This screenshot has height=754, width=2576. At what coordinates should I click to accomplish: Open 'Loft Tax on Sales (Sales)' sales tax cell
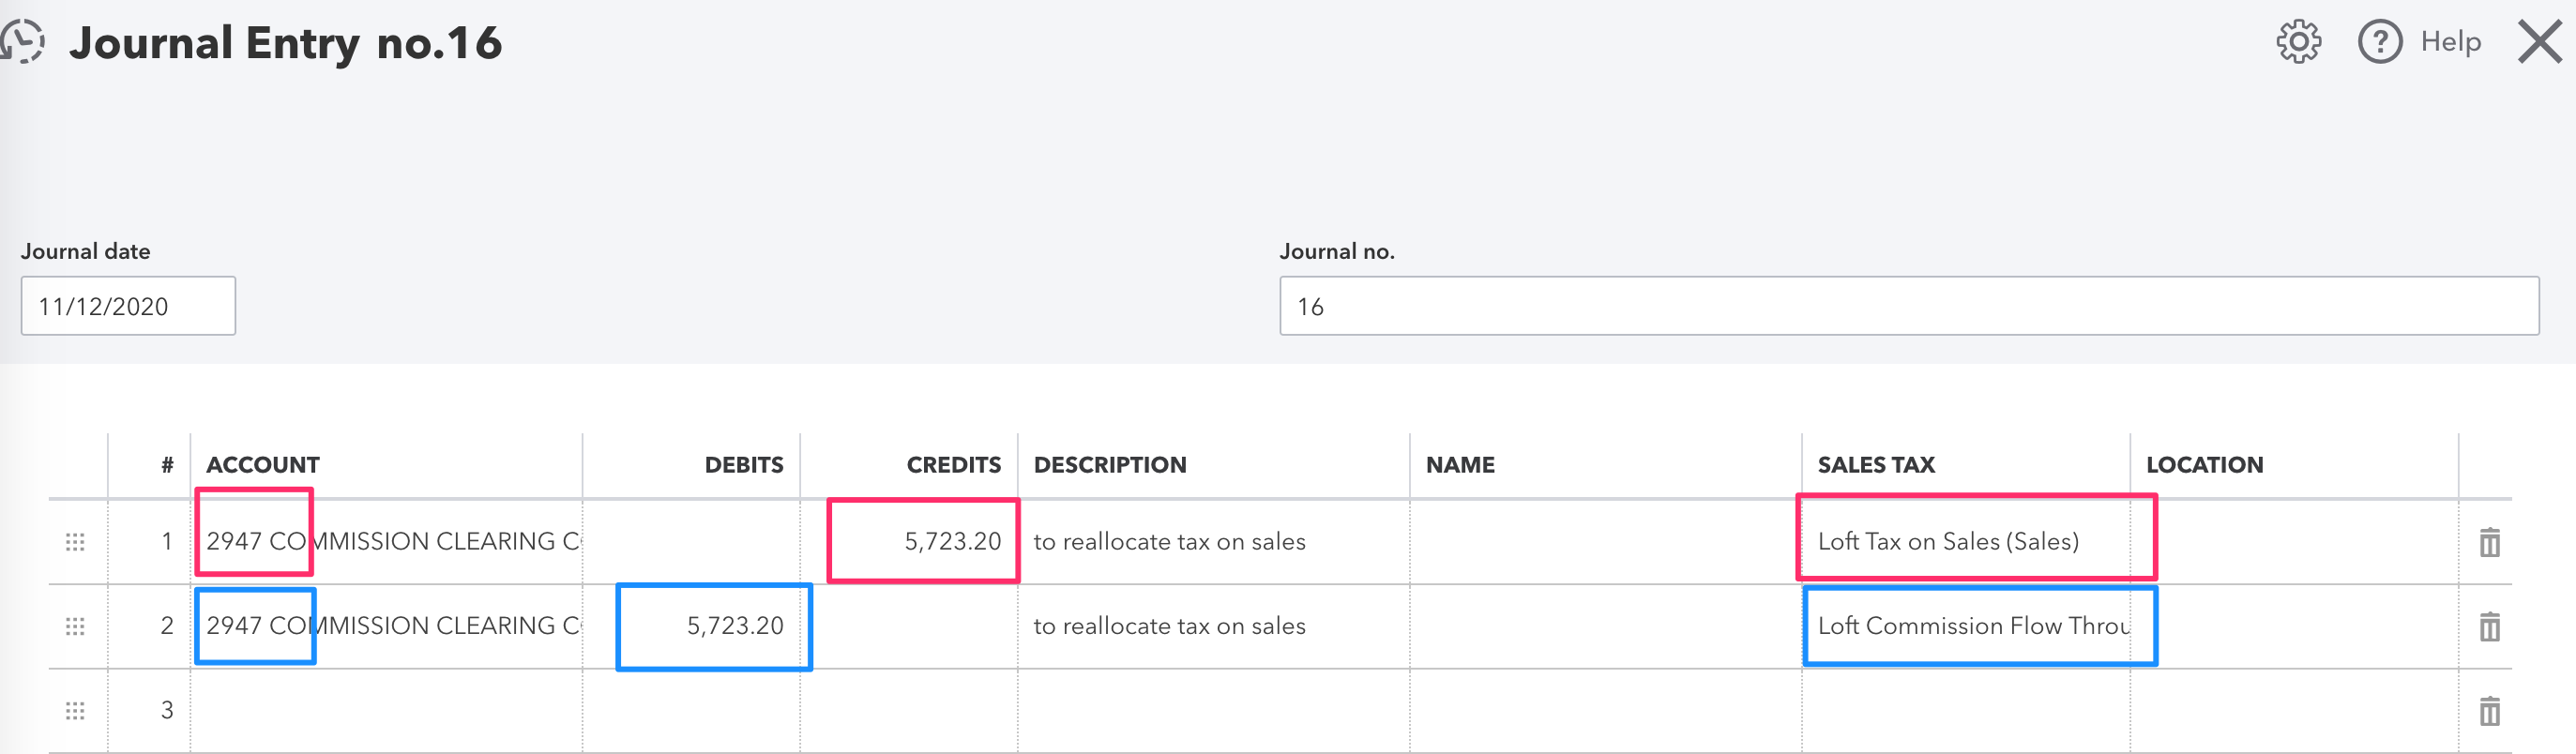[1965, 542]
